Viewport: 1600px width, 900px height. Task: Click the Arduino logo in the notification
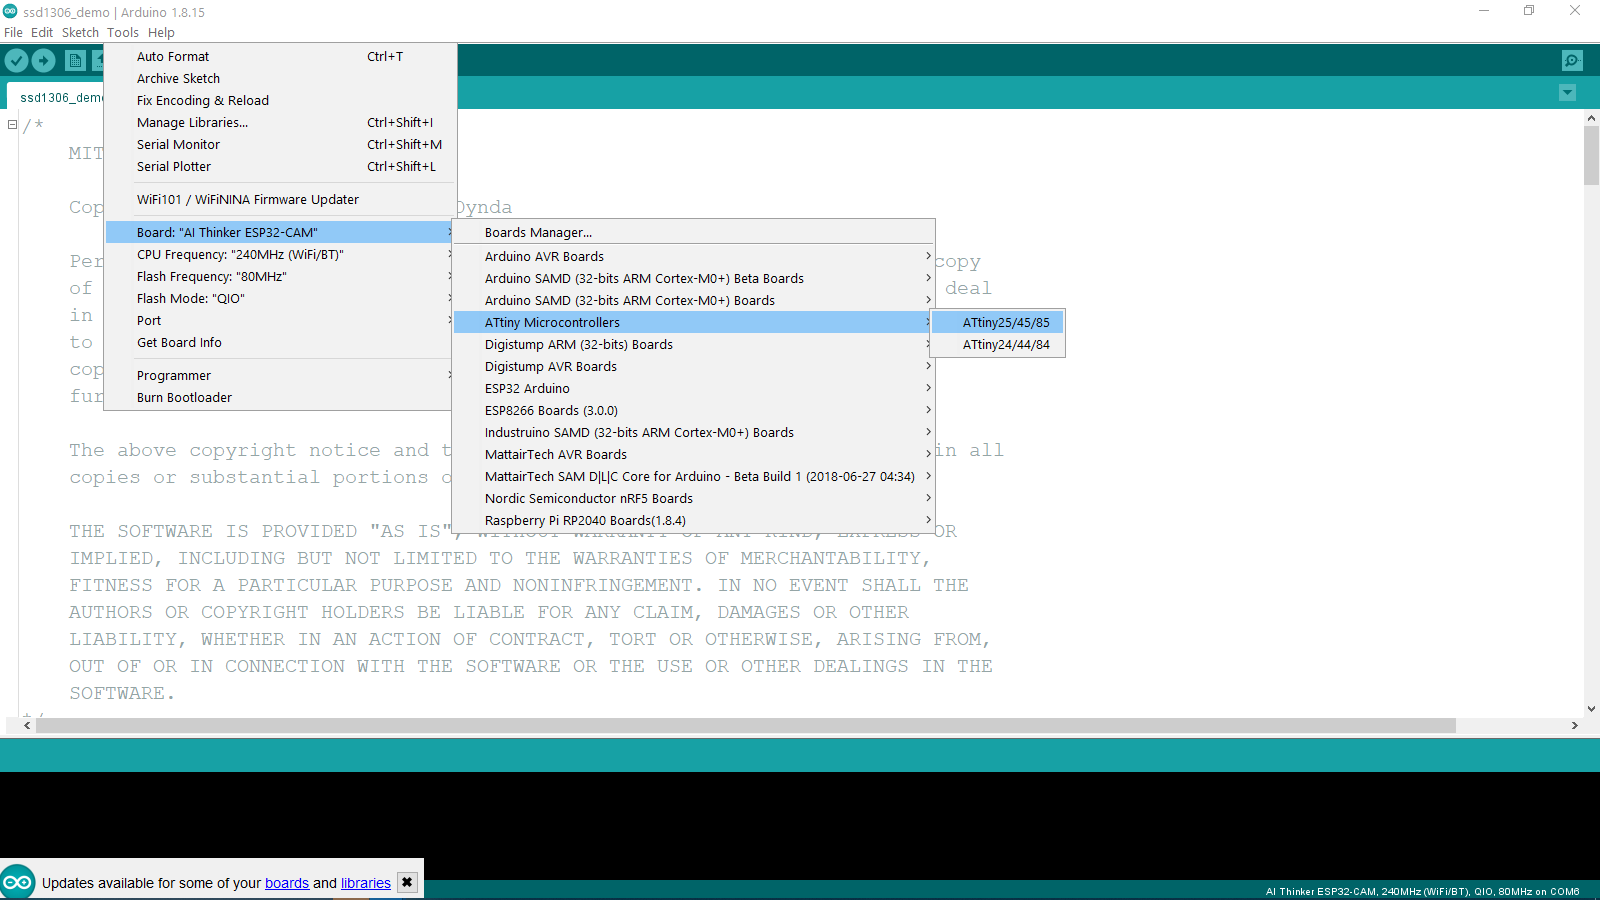(x=17, y=882)
